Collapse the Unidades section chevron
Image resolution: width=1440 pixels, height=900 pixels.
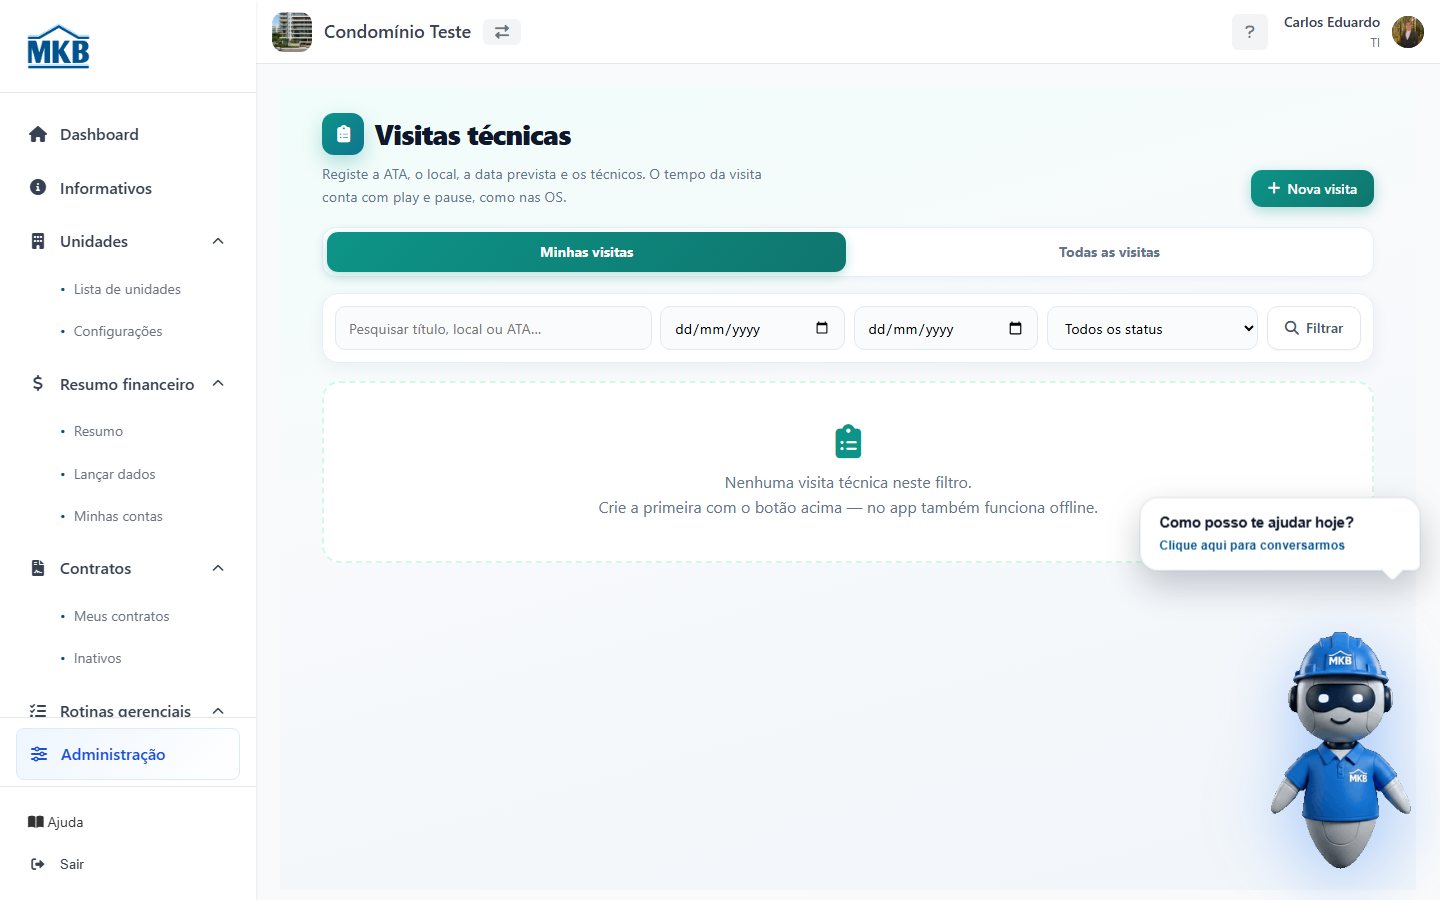[218, 241]
